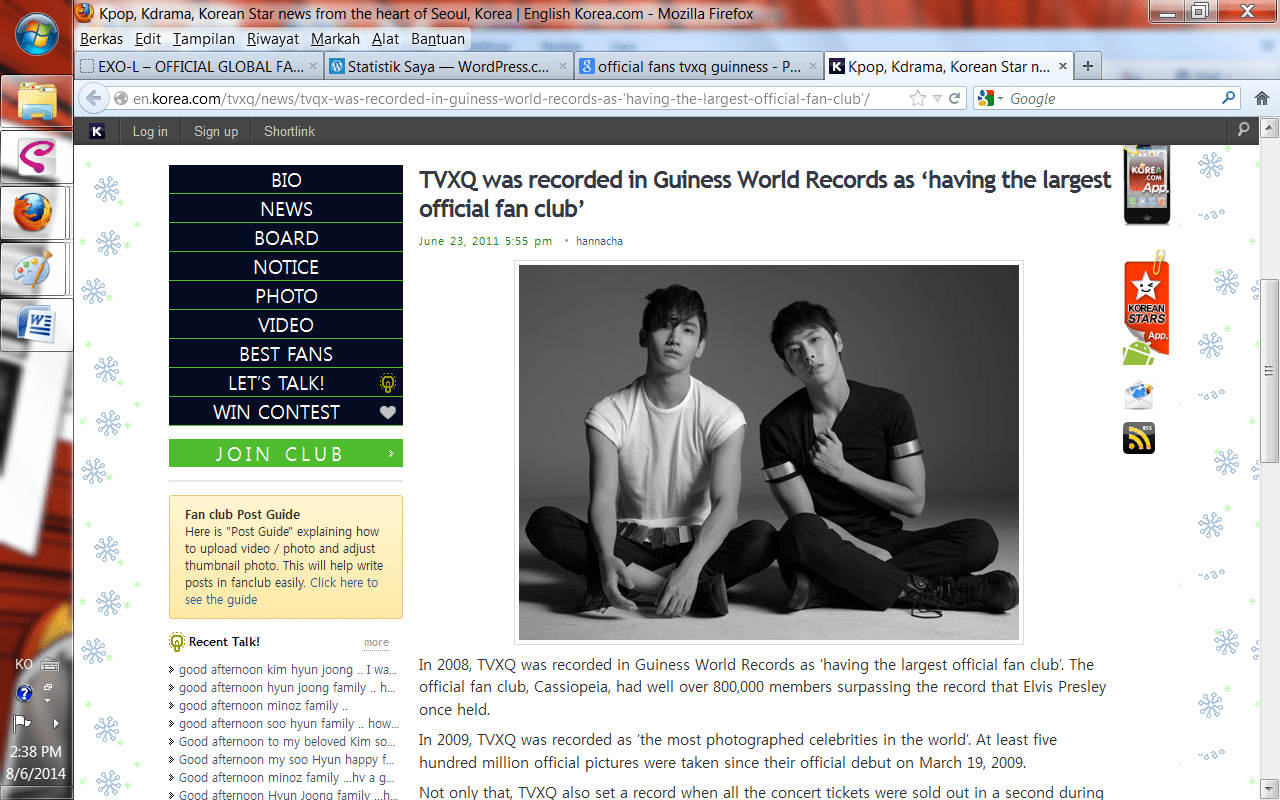Open the Berkas menu
This screenshot has height=800, width=1280.
tap(101, 39)
